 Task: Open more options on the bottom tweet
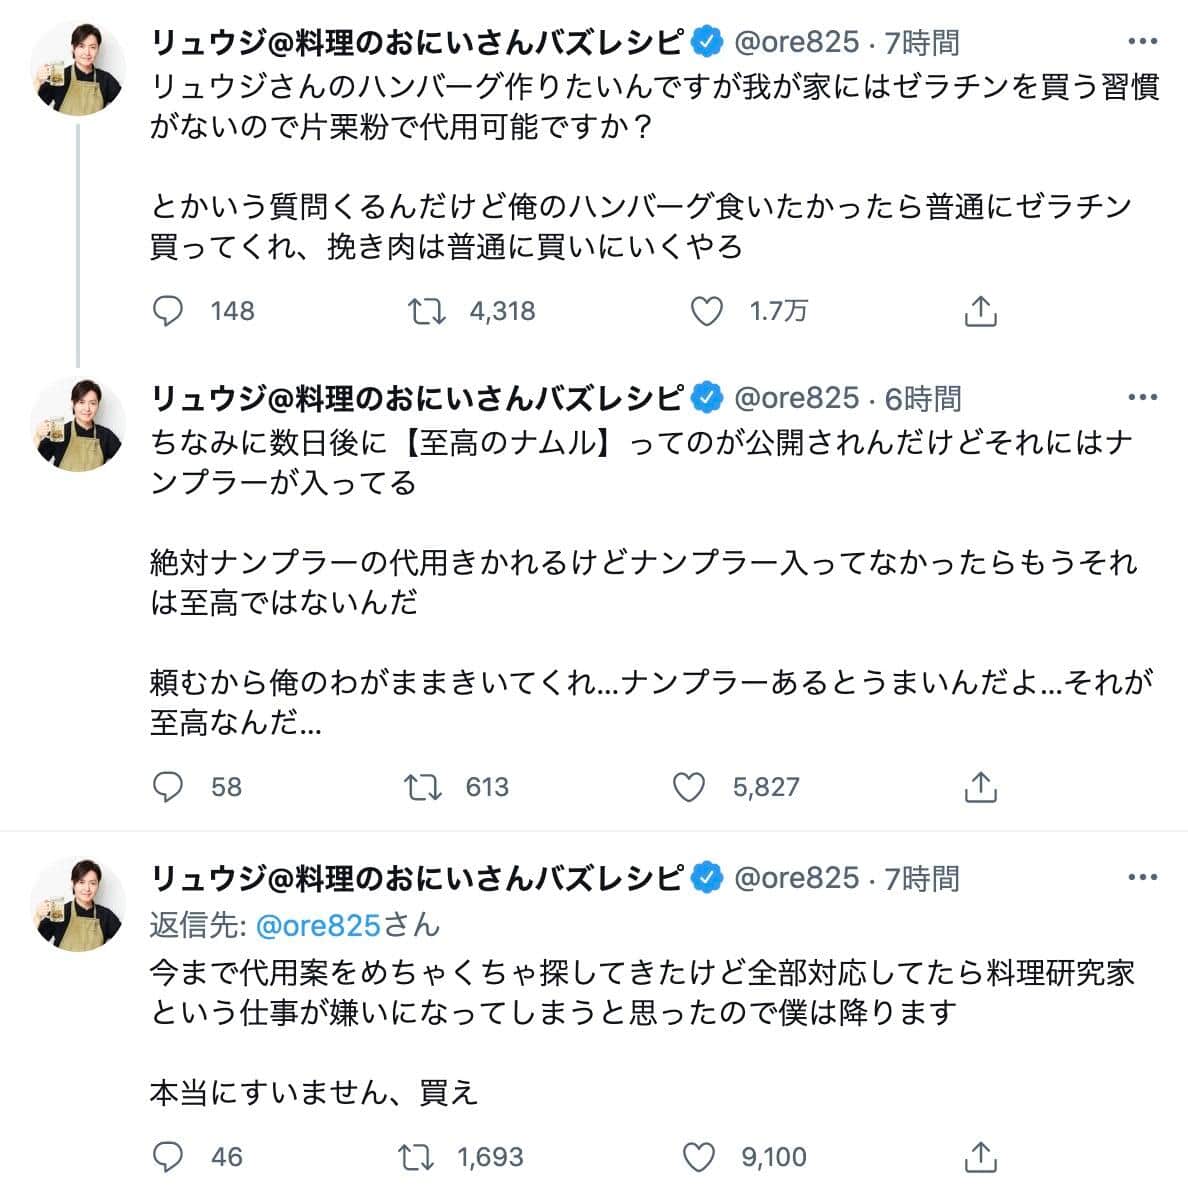pos(1142,878)
